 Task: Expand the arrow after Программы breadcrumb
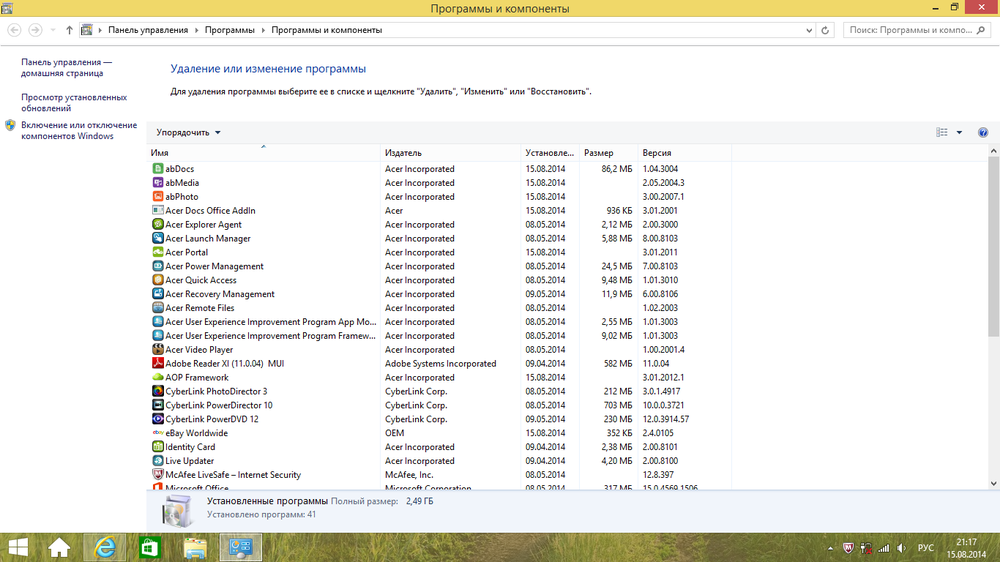pyautogui.click(x=263, y=30)
